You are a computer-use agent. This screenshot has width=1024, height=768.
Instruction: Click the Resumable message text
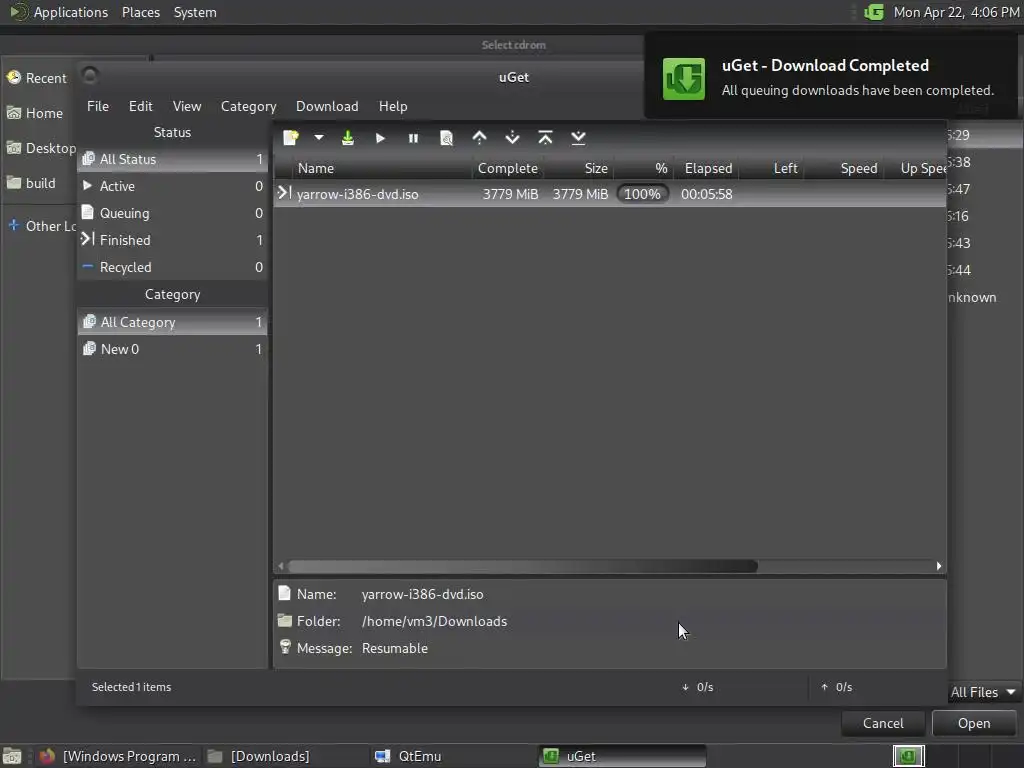coord(394,648)
